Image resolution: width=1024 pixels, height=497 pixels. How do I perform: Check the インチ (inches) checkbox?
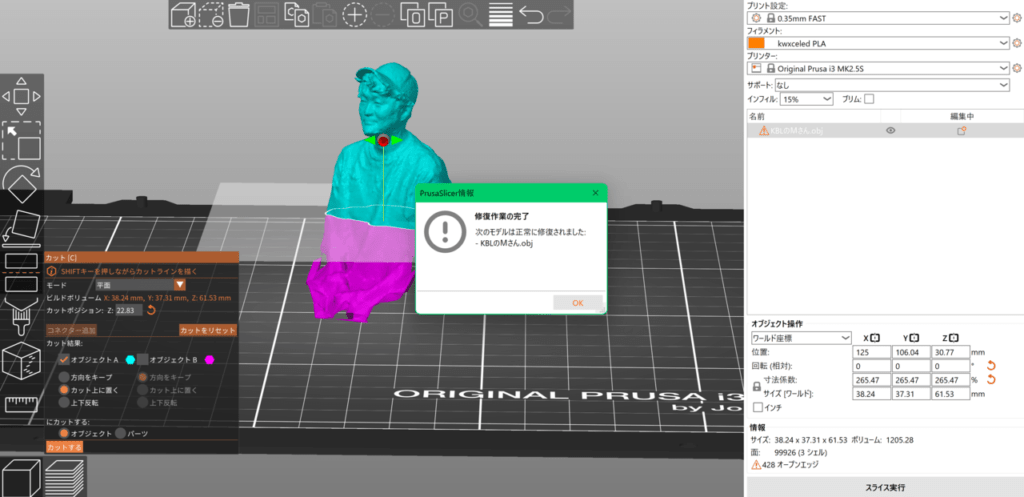[x=758, y=408]
